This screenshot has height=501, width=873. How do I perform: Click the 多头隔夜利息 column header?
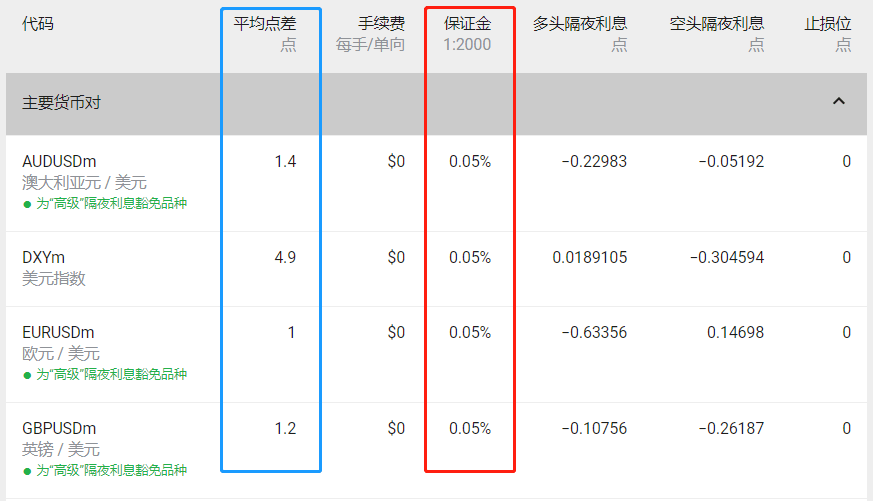[580, 24]
